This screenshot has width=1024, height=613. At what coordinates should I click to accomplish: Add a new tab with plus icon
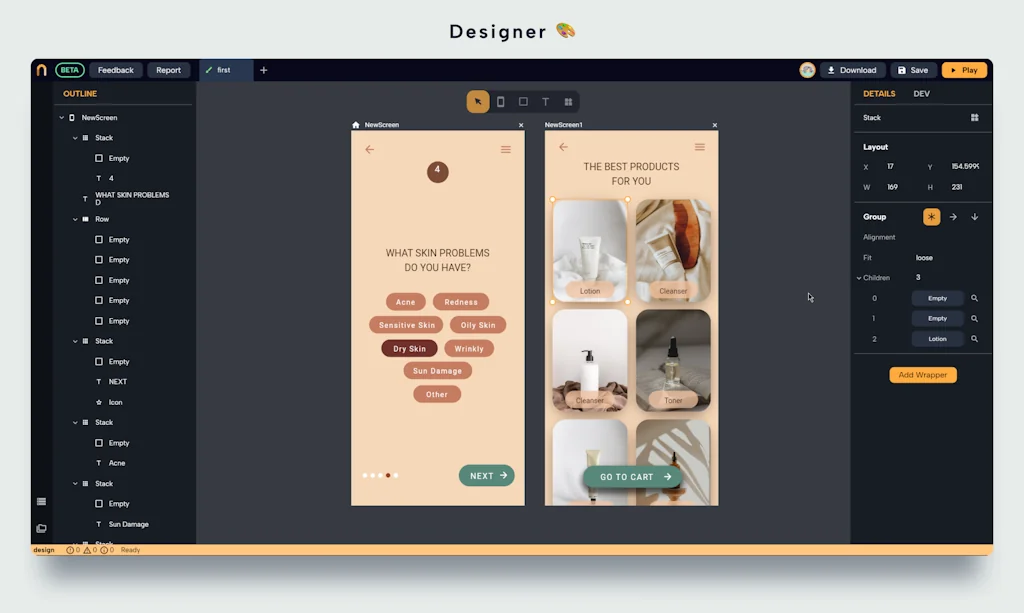click(x=264, y=70)
